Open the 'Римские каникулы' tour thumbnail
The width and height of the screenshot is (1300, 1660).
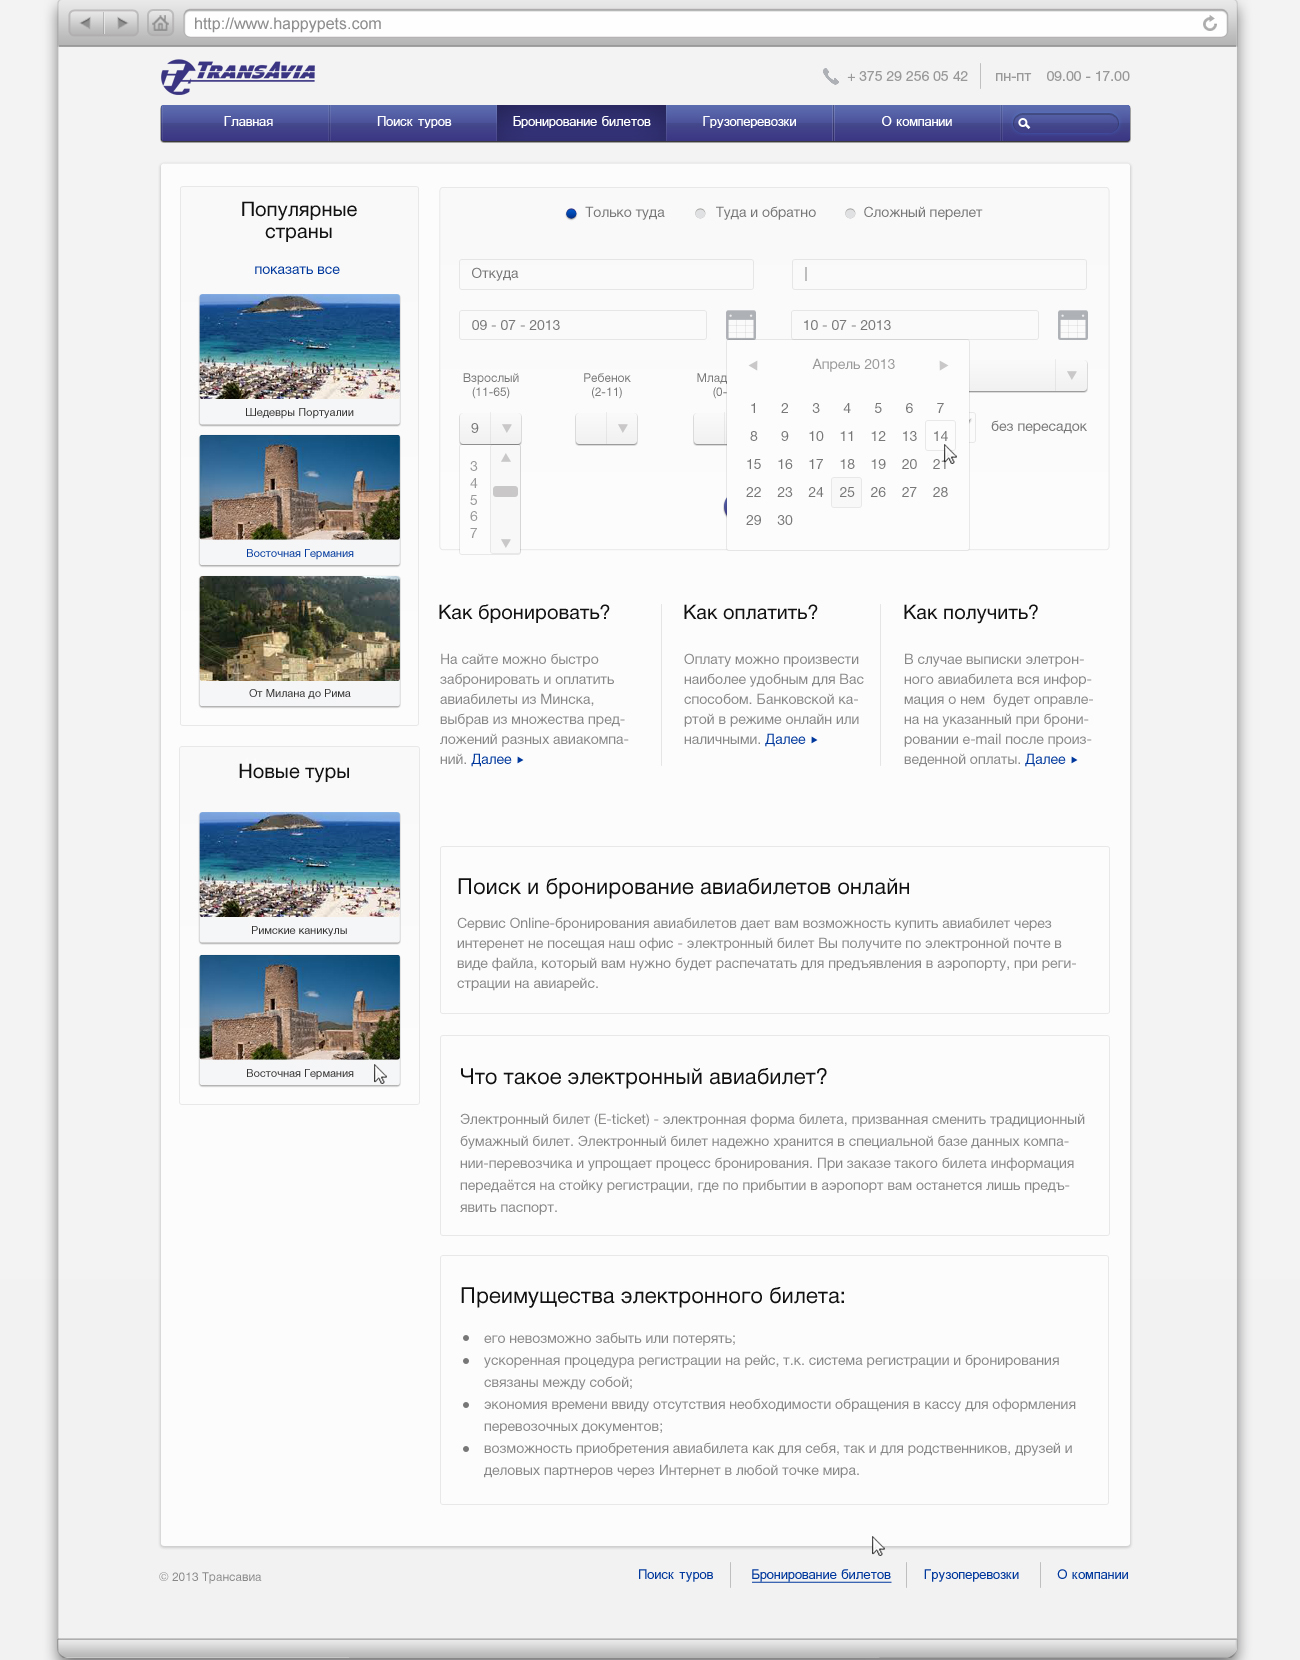[x=300, y=877]
